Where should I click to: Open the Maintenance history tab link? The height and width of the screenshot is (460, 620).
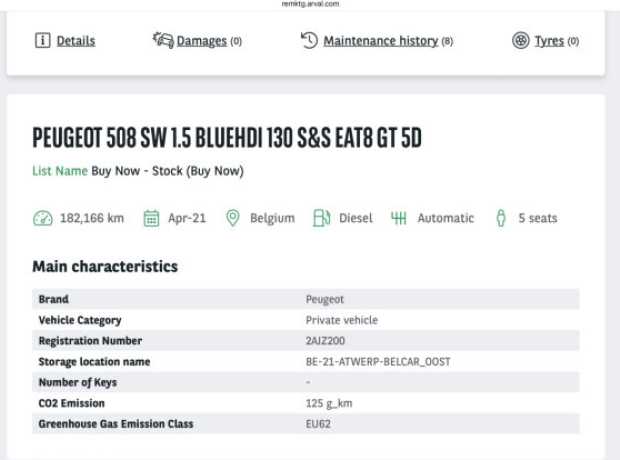381,41
